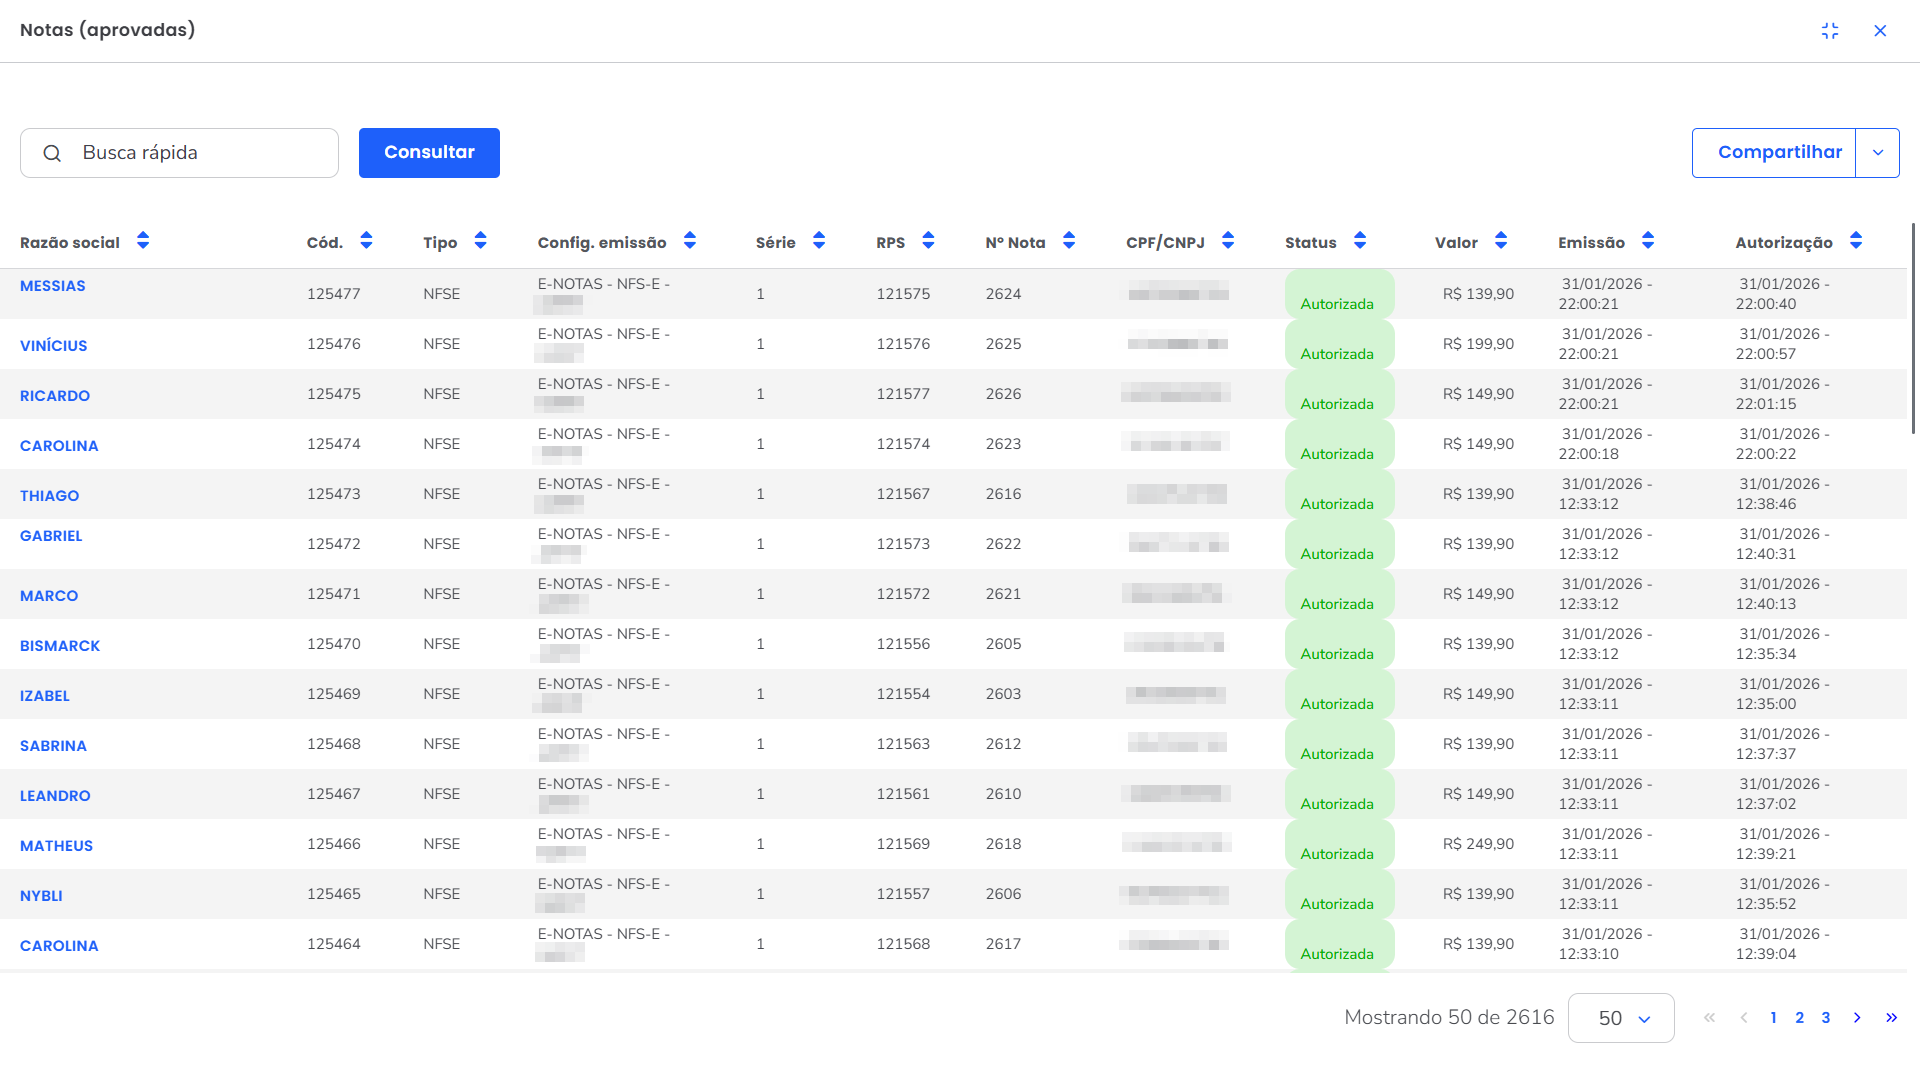Sort by Tipo column arrows
1920x1080 pixels.
(480, 241)
